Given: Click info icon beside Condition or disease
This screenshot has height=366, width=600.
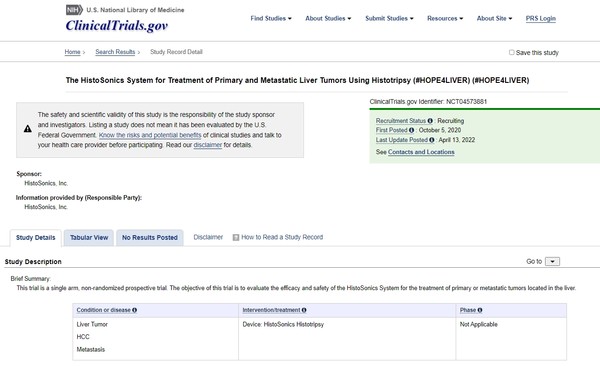Looking at the screenshot, I should click(134, 310).
